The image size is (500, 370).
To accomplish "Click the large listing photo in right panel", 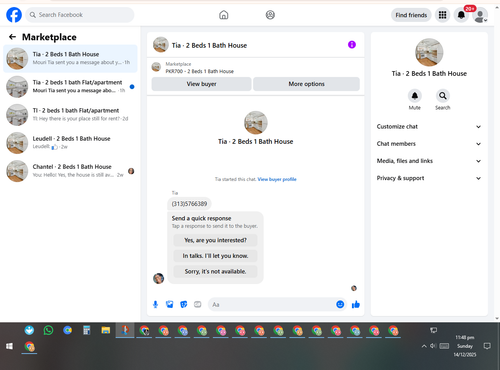I will (429, 52).
